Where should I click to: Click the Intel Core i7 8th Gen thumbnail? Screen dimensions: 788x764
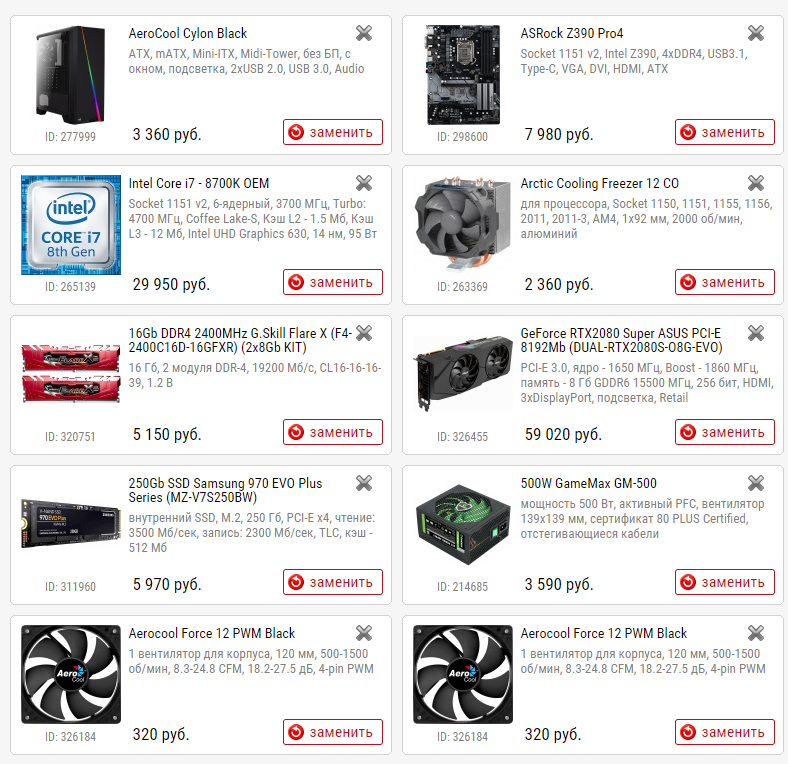click(71, 225)
